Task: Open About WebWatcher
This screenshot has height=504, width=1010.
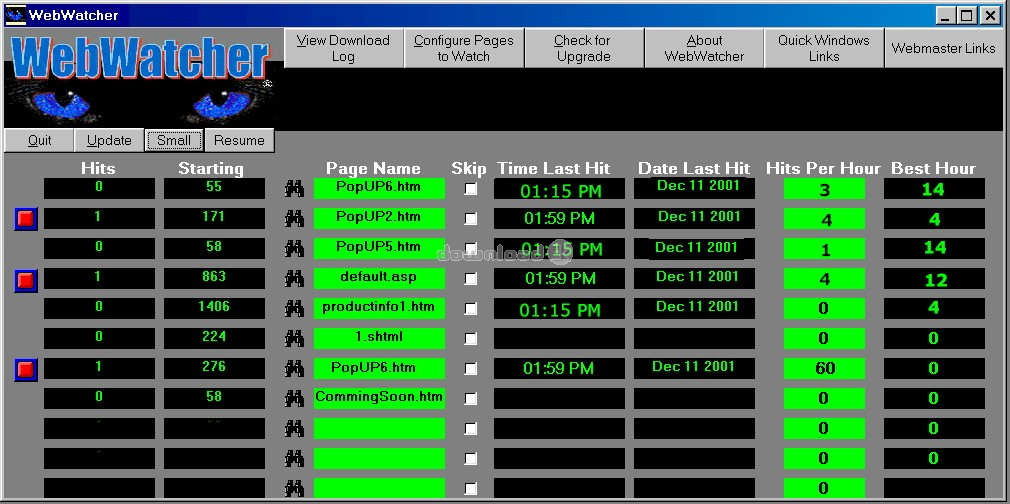Action: pyautogui.click(x=704, y=48)
